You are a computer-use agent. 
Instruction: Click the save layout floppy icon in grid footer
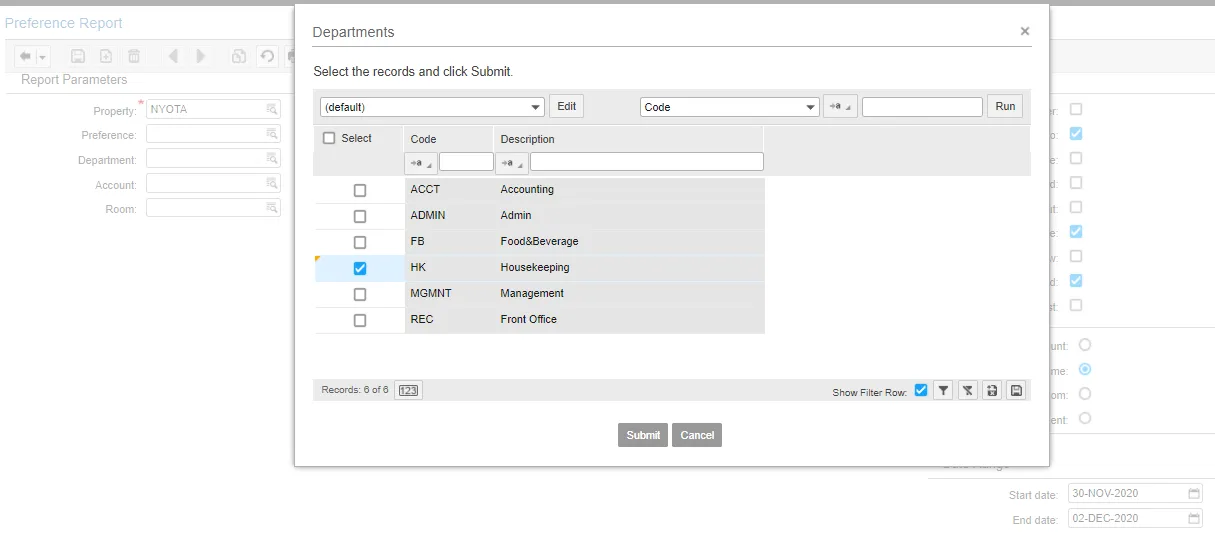point(1016,390)
